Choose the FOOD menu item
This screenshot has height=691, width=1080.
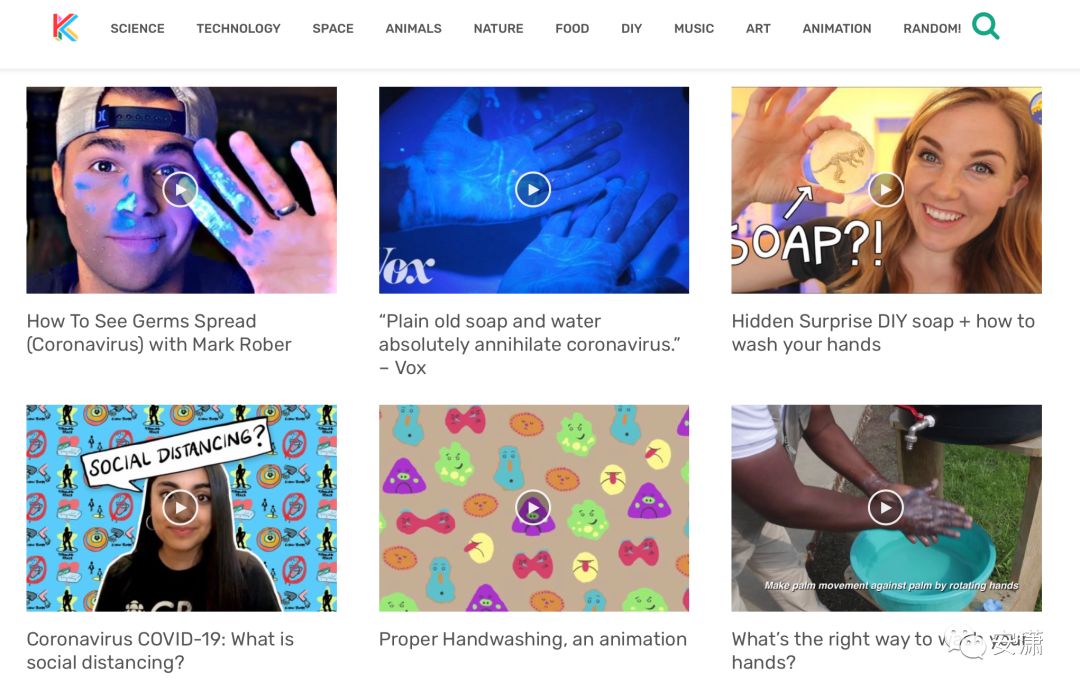click(572, 28)
